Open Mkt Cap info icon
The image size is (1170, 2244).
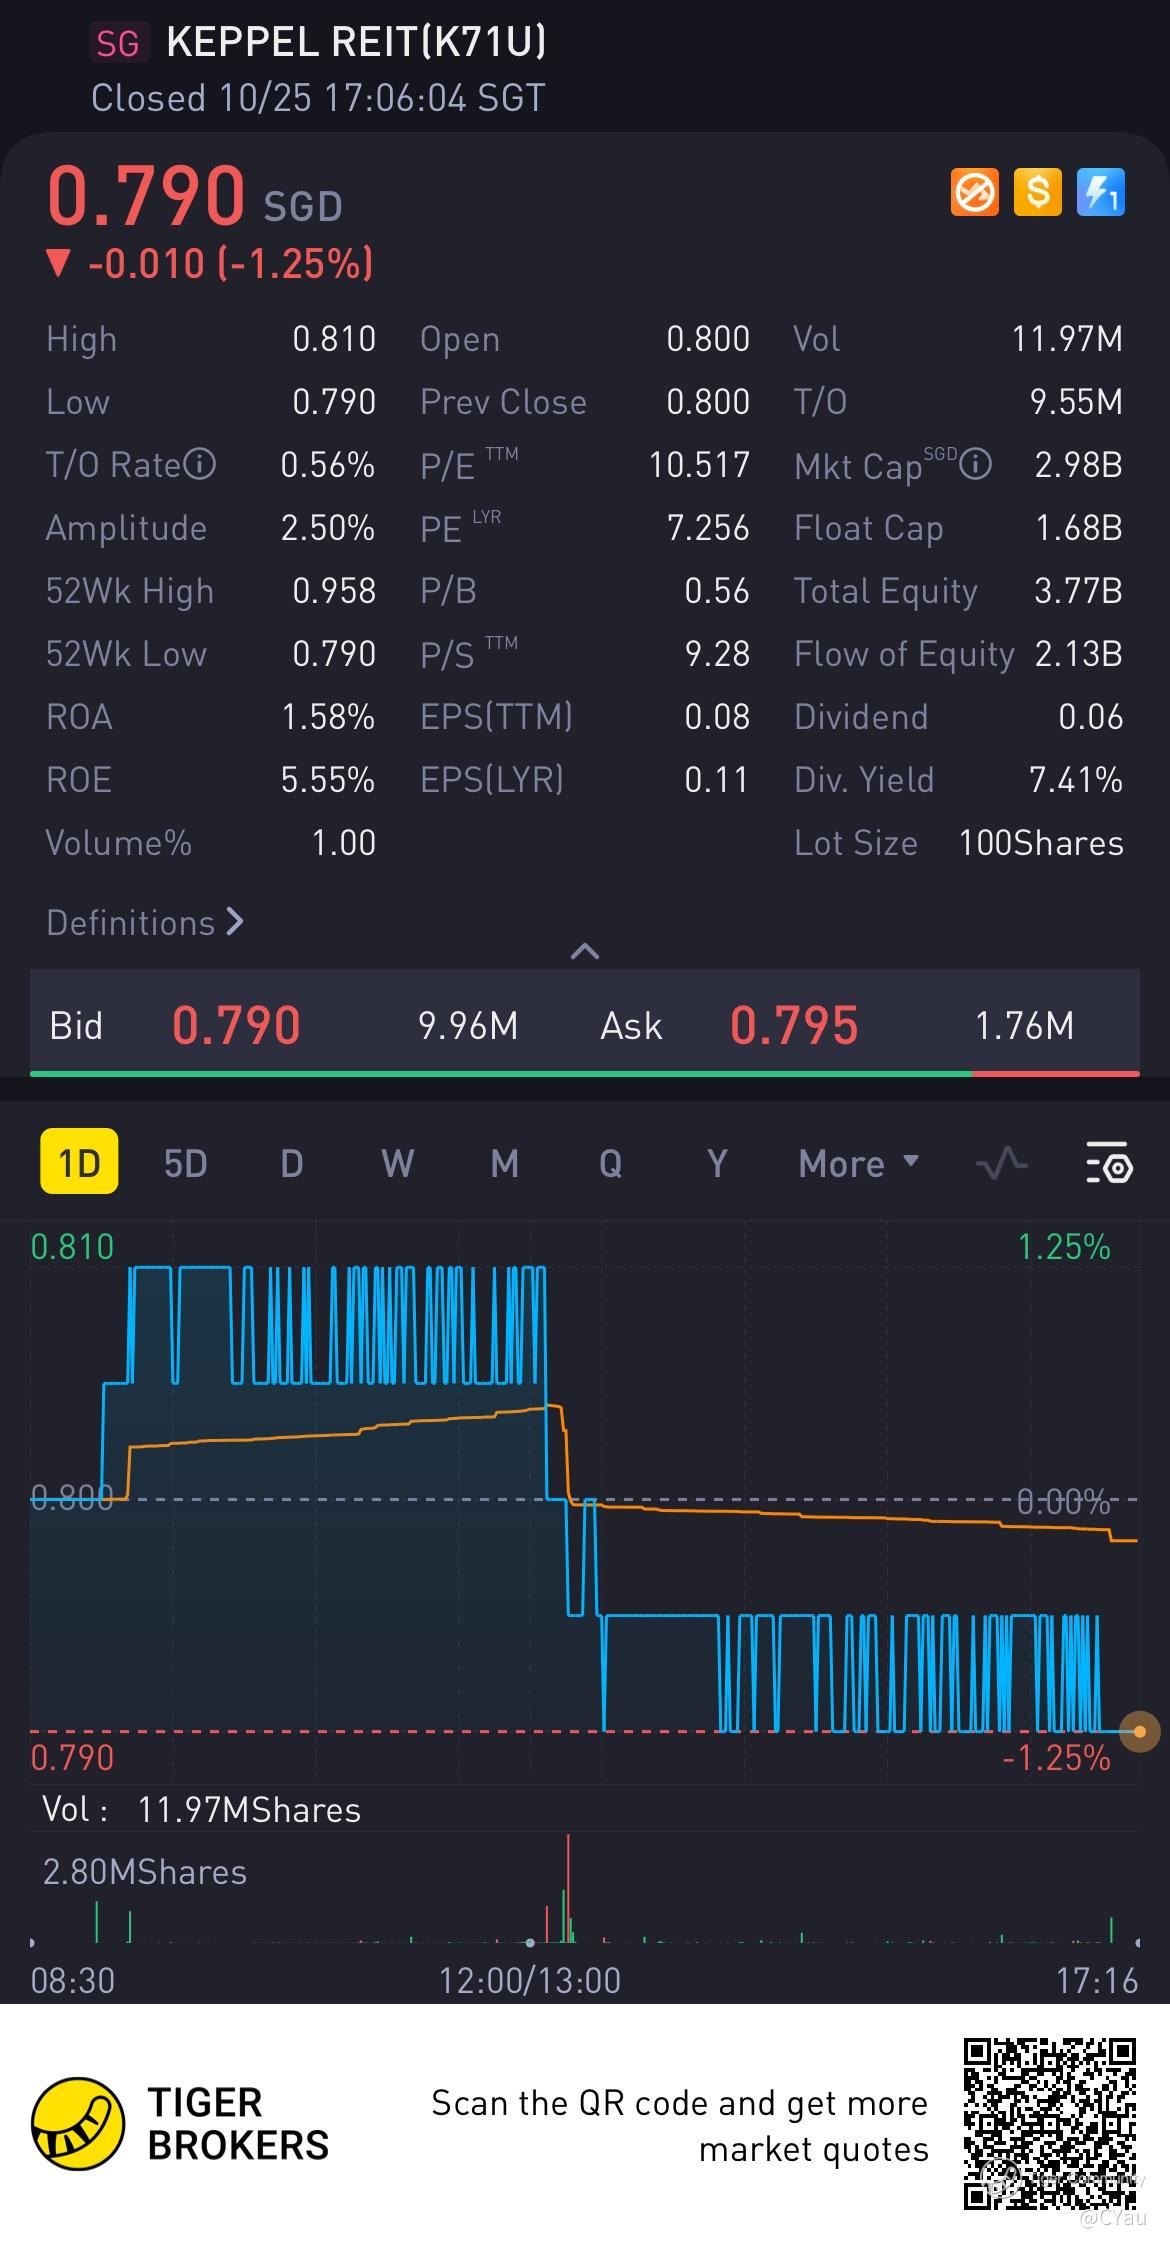click(975, 465)
